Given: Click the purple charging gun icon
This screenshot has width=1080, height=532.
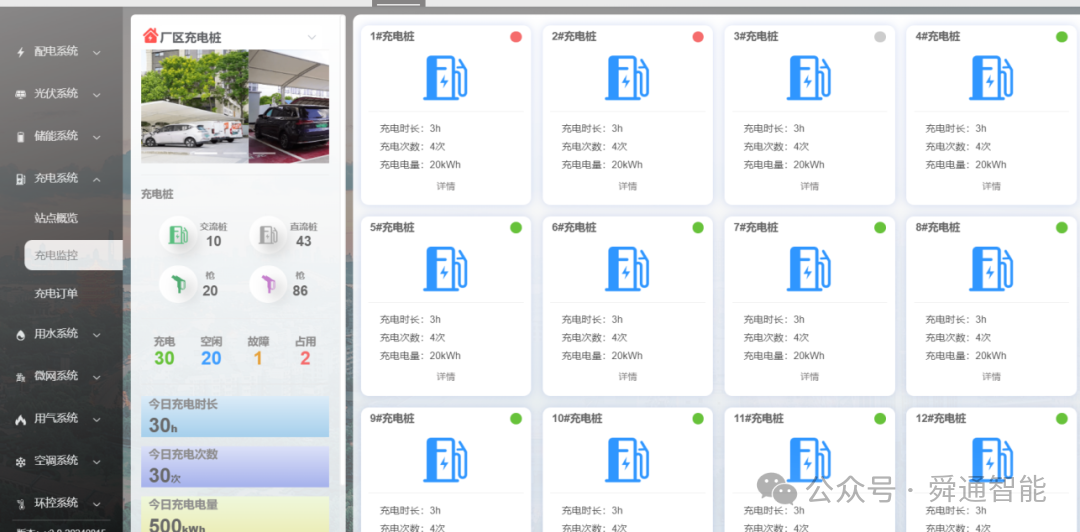Looking at the screenshot, I should point(268,284).
